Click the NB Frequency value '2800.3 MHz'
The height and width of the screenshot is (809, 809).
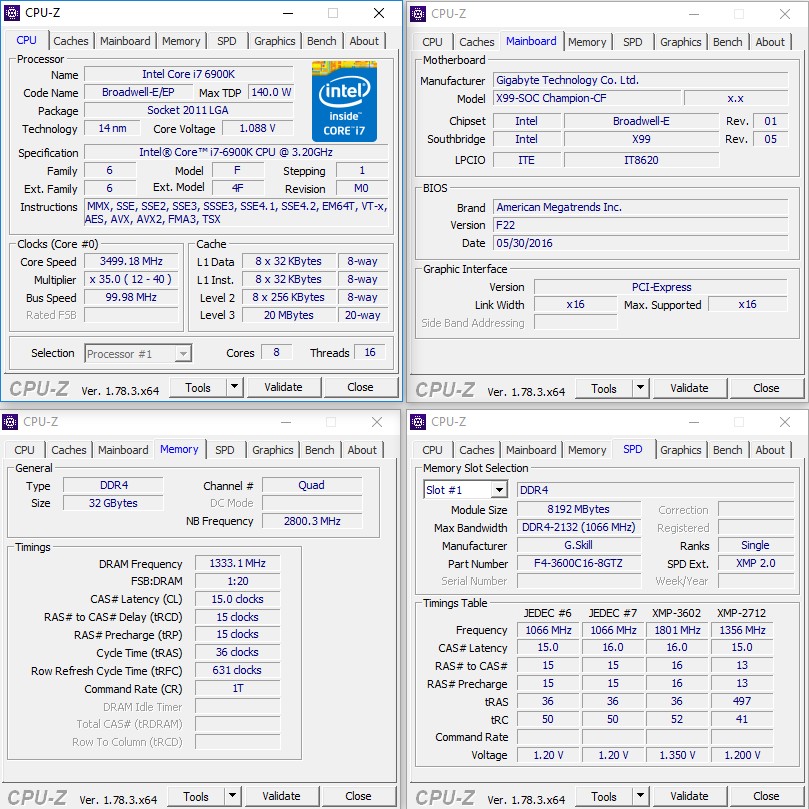pyautogui.click(x=312, y=521)
